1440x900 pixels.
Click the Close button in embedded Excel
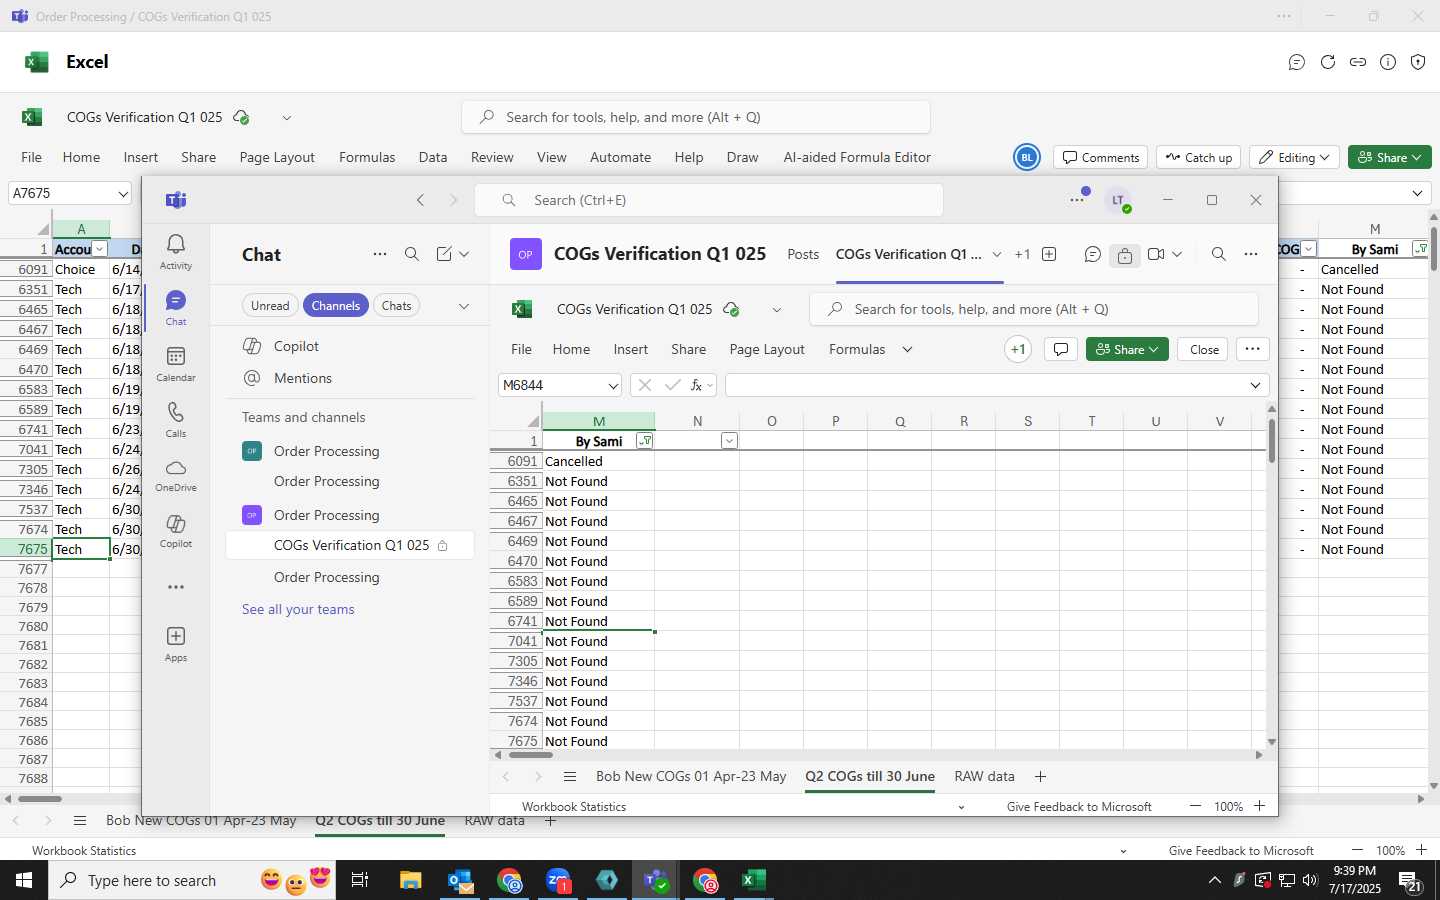tap(1204, 349)
